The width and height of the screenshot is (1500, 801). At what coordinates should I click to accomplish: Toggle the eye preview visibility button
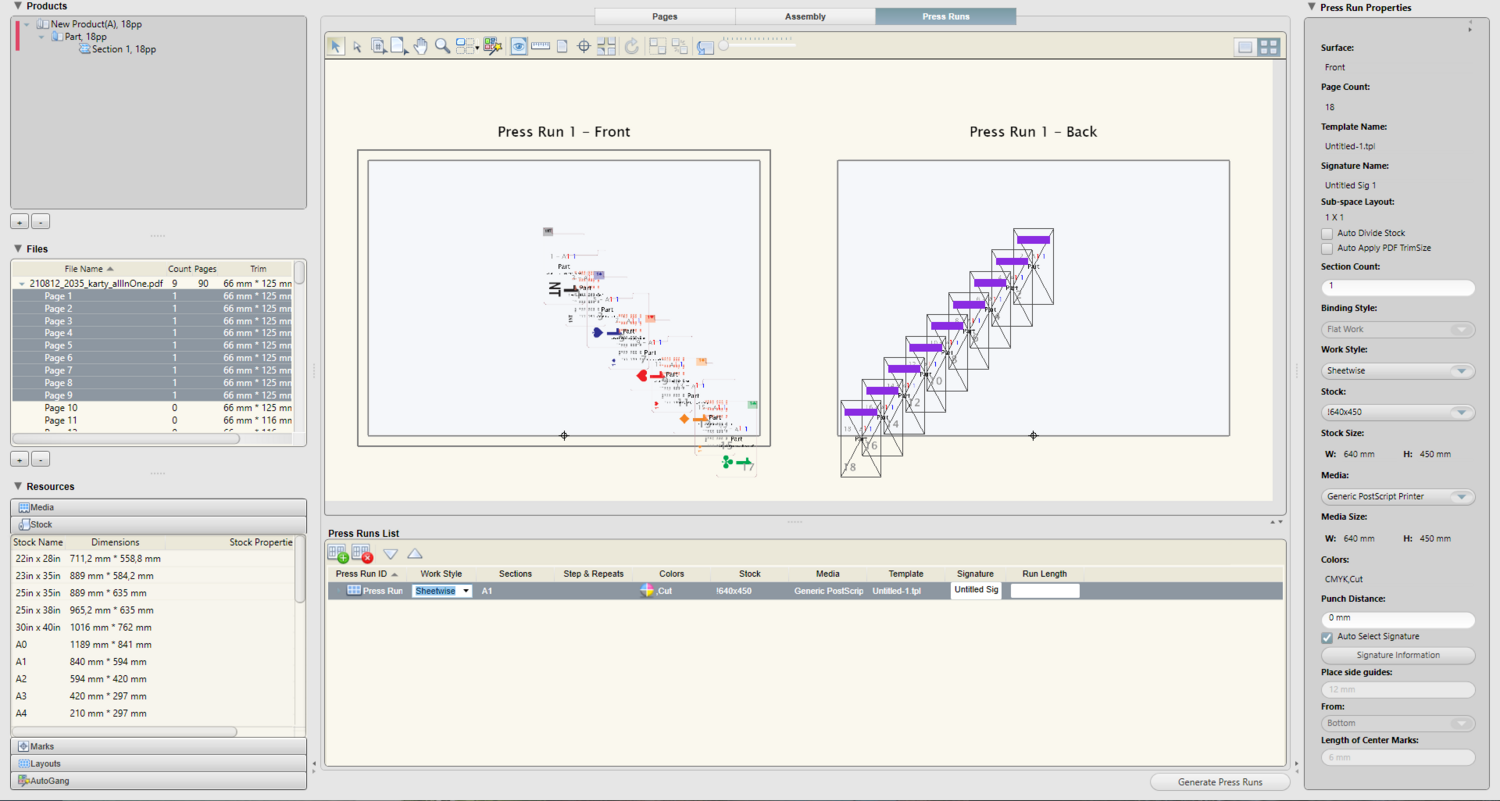[x=519, y=46]
